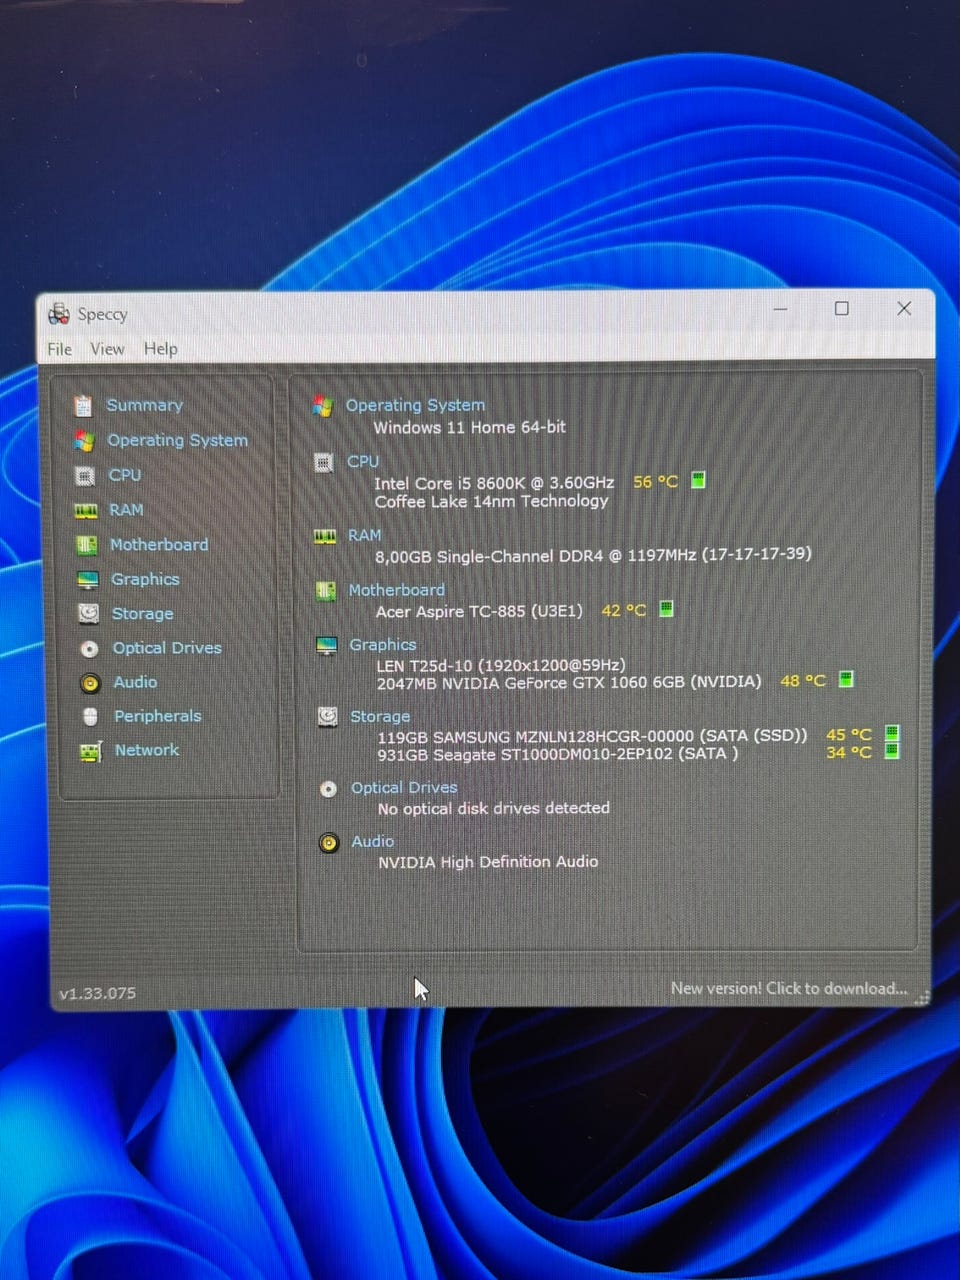Click the Graphics monitor icon in summary panel
The image size is (960, 1280).
point(327,646)
